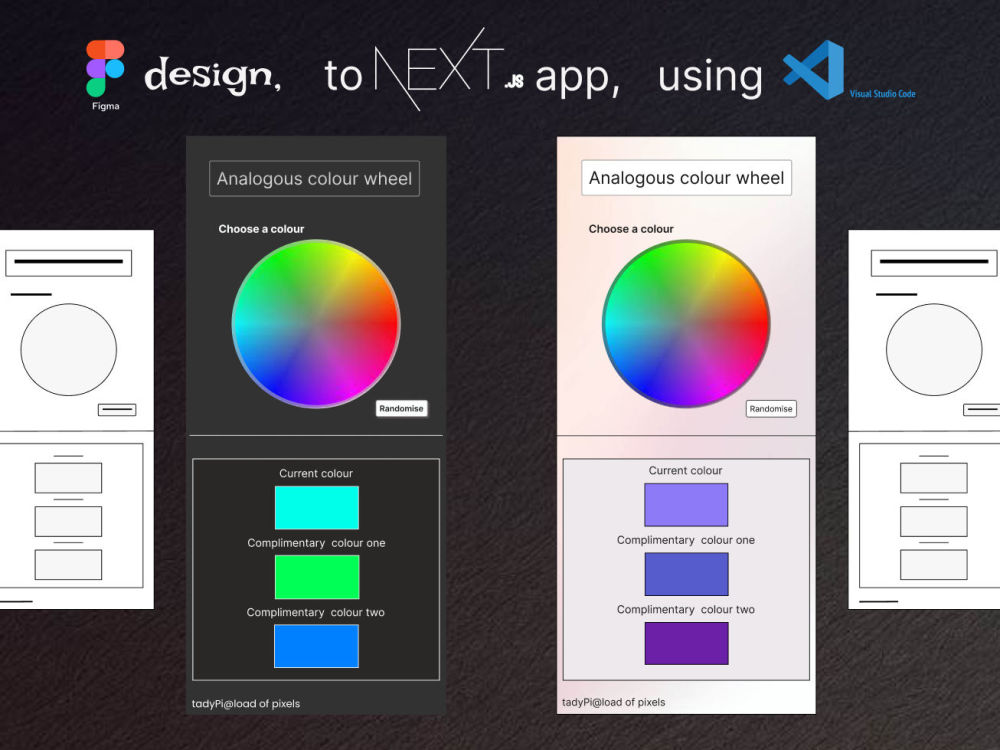The image size is (1000, 750).
Task: Click the title bar placeholder in right wireframe
Action: point(934,263)
